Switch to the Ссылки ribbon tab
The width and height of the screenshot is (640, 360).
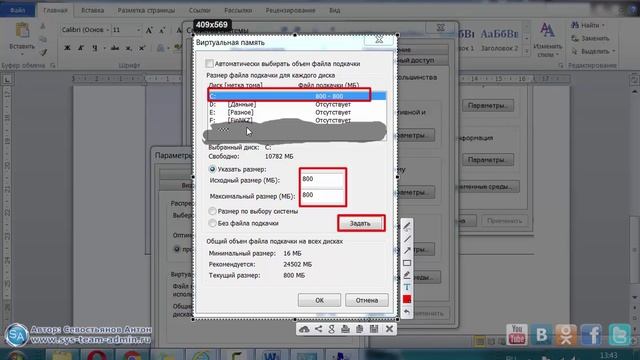click(200, 10)
